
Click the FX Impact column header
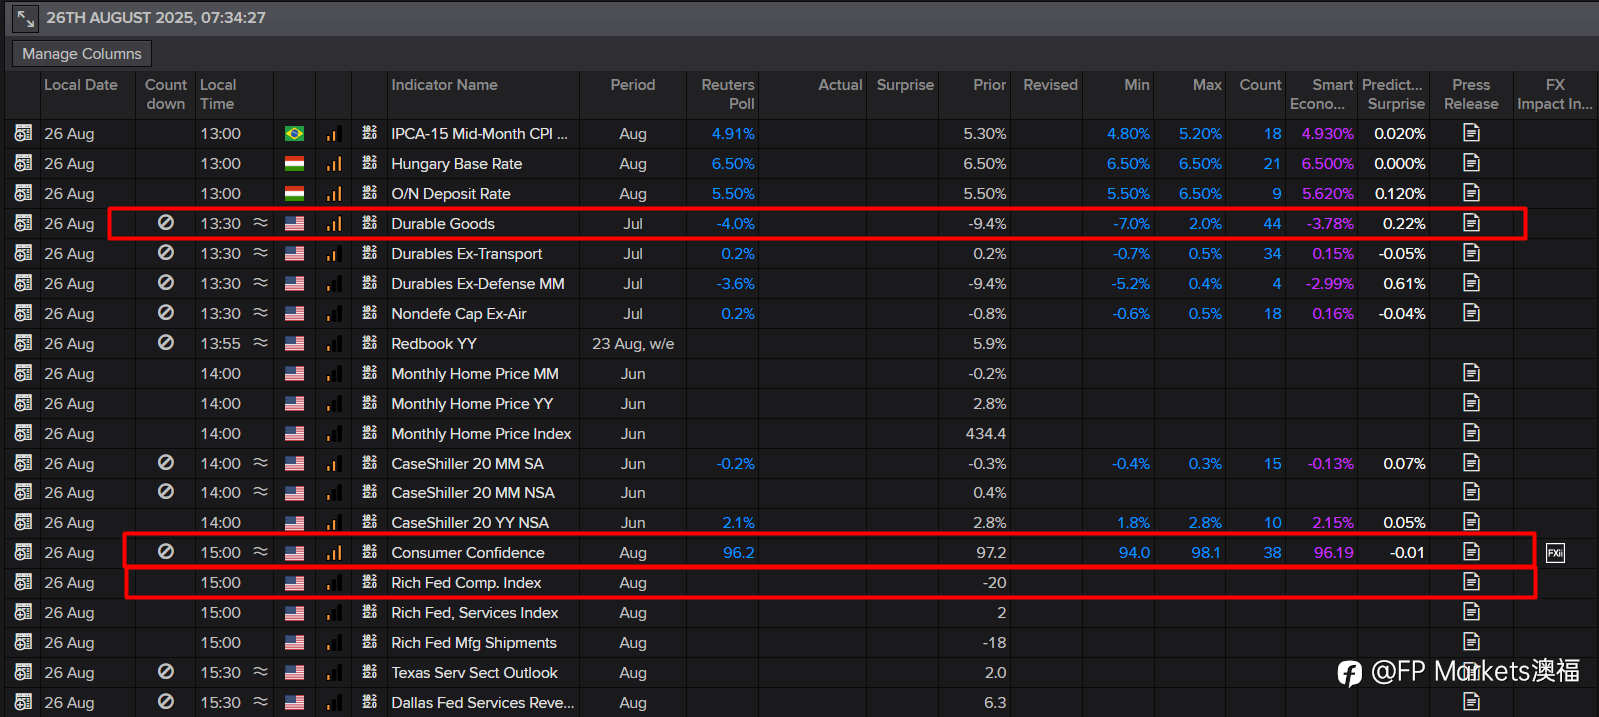click(x=1555, y=94)
